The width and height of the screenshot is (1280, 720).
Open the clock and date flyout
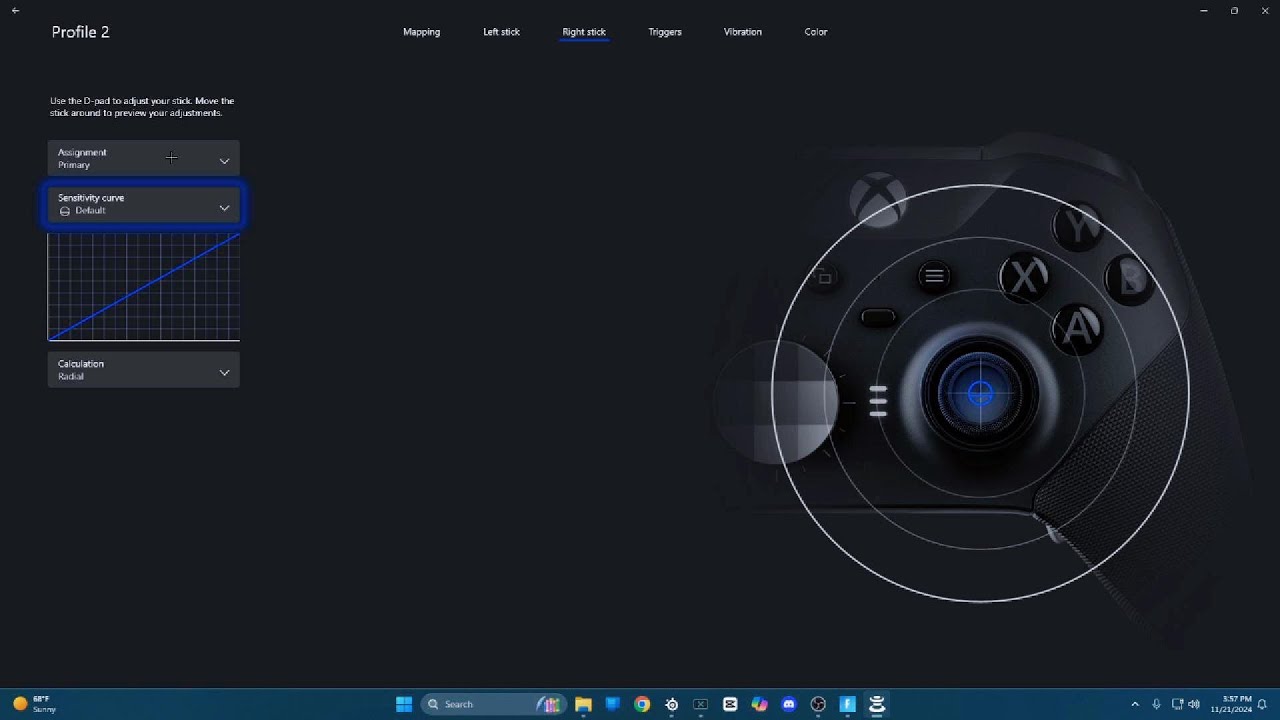pos(1231,704)
